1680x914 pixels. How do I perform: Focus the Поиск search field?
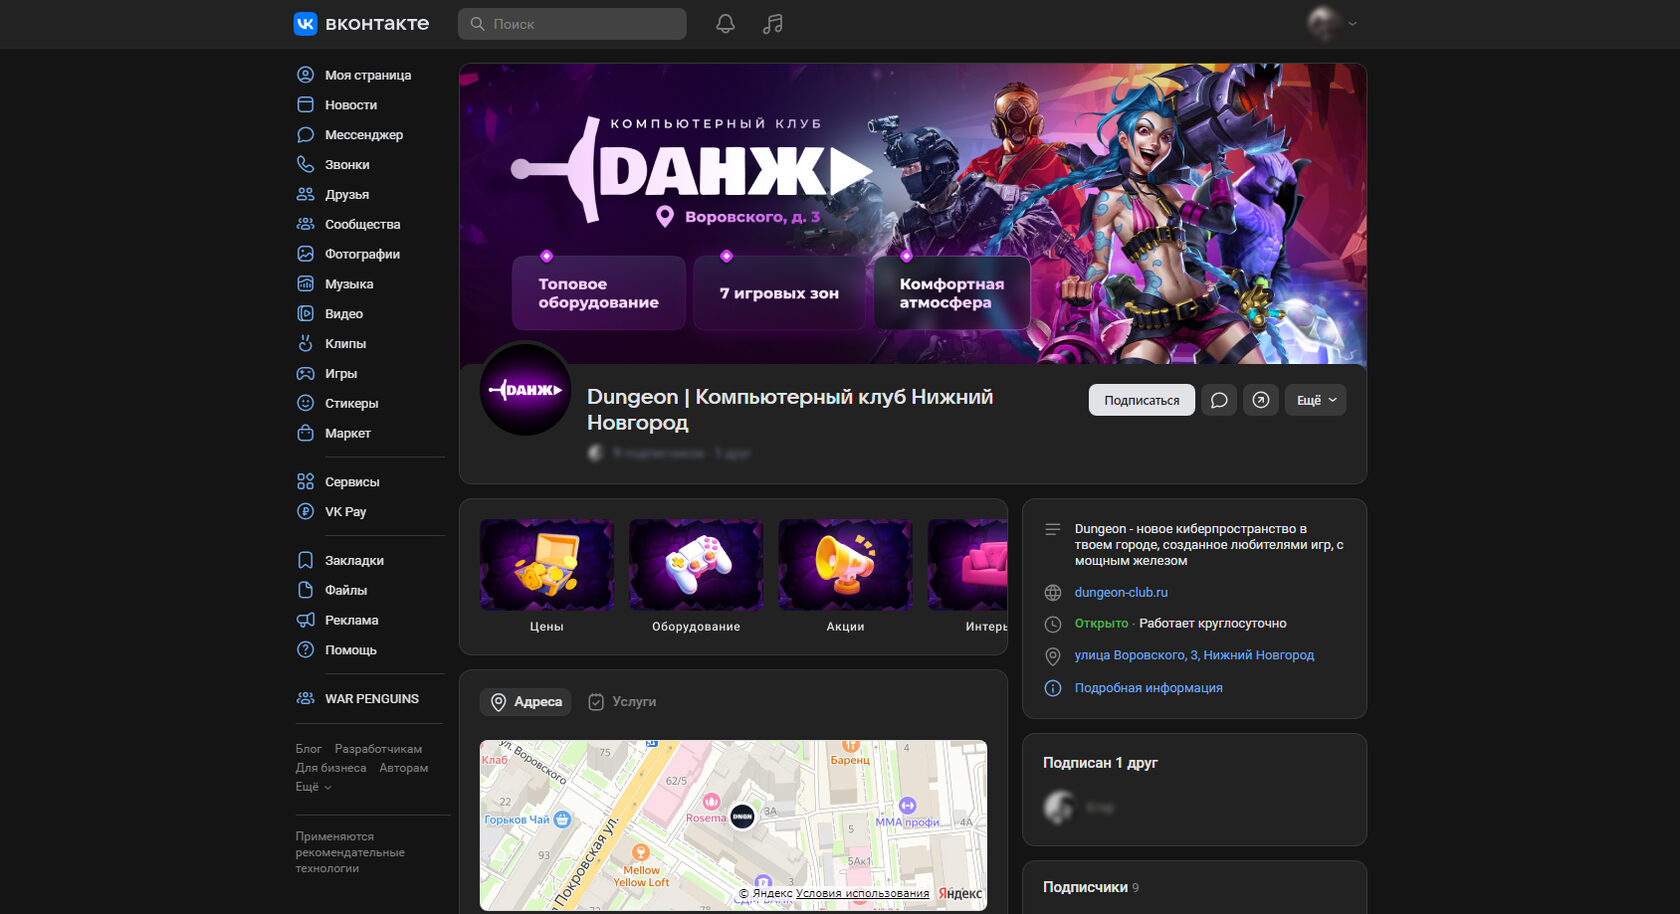(x=572, y=24)
